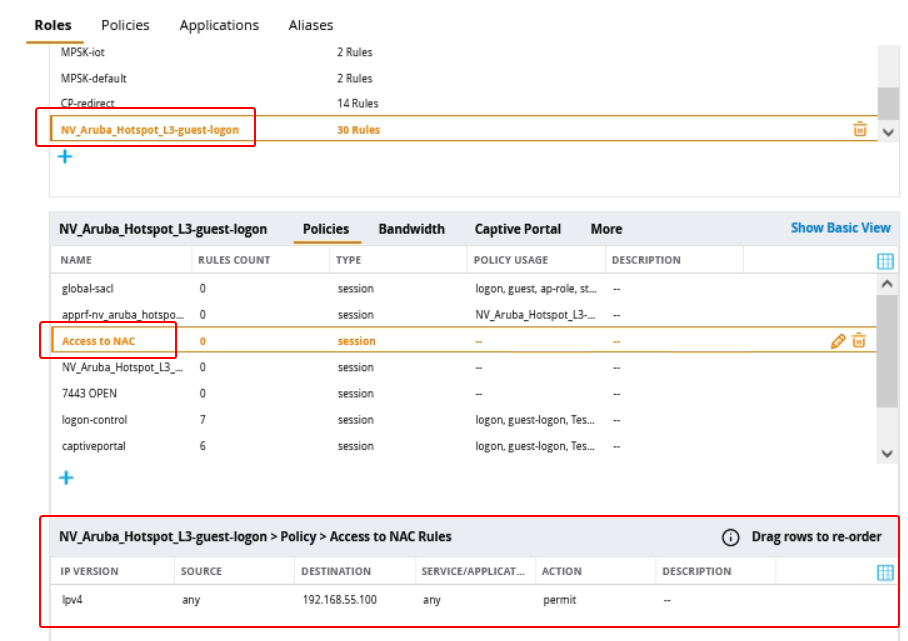This screenshot has width=908, height=641.
Task: Click the plus icon below the policies list
Action: 65,478
